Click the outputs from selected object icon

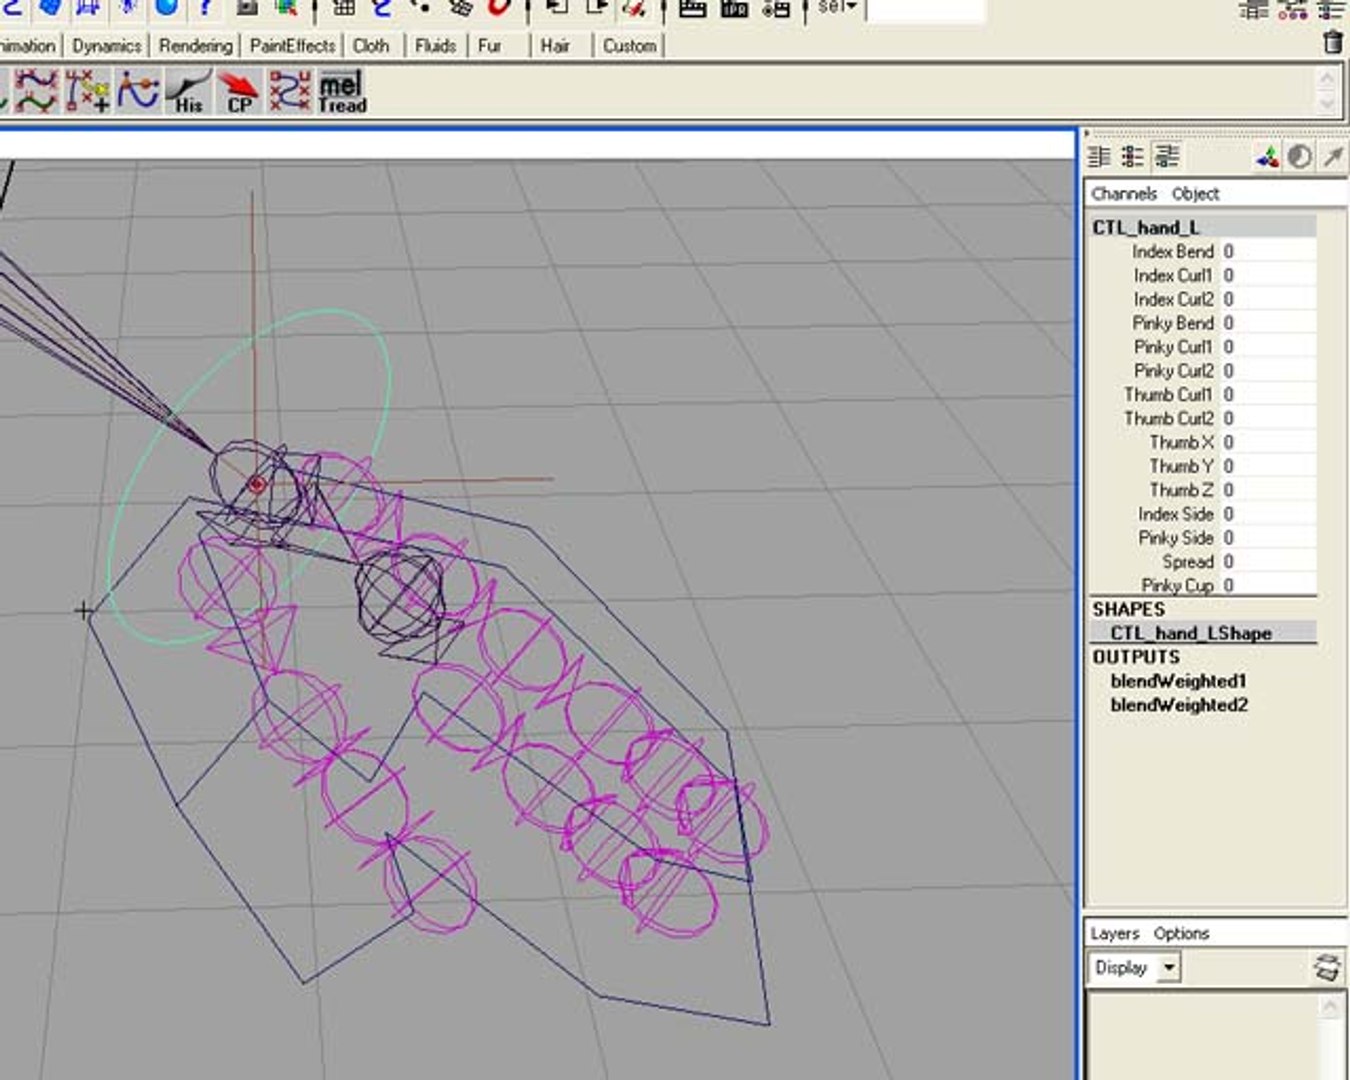[x=596, y=9]
